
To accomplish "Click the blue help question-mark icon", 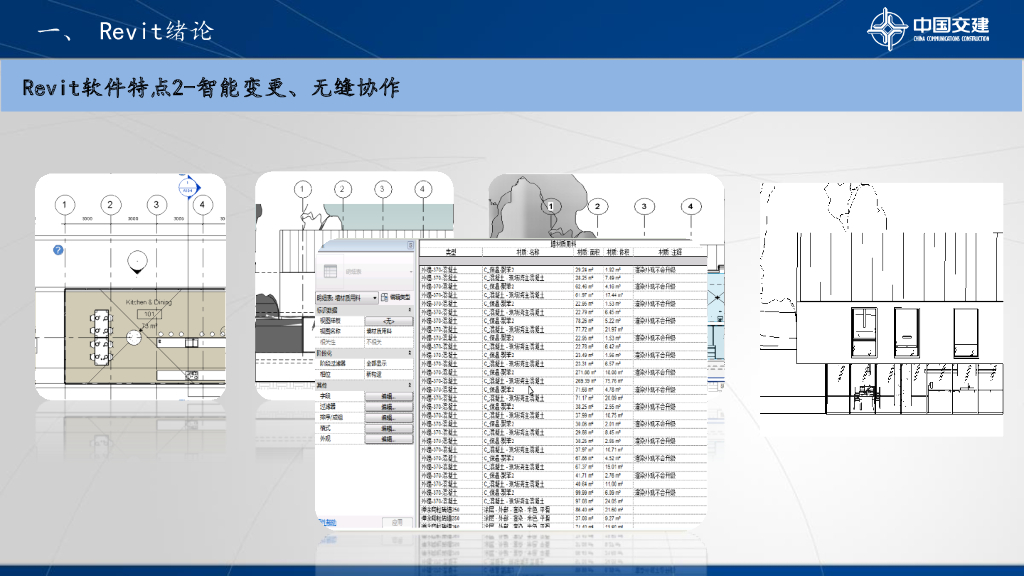I will click(58, 250).
